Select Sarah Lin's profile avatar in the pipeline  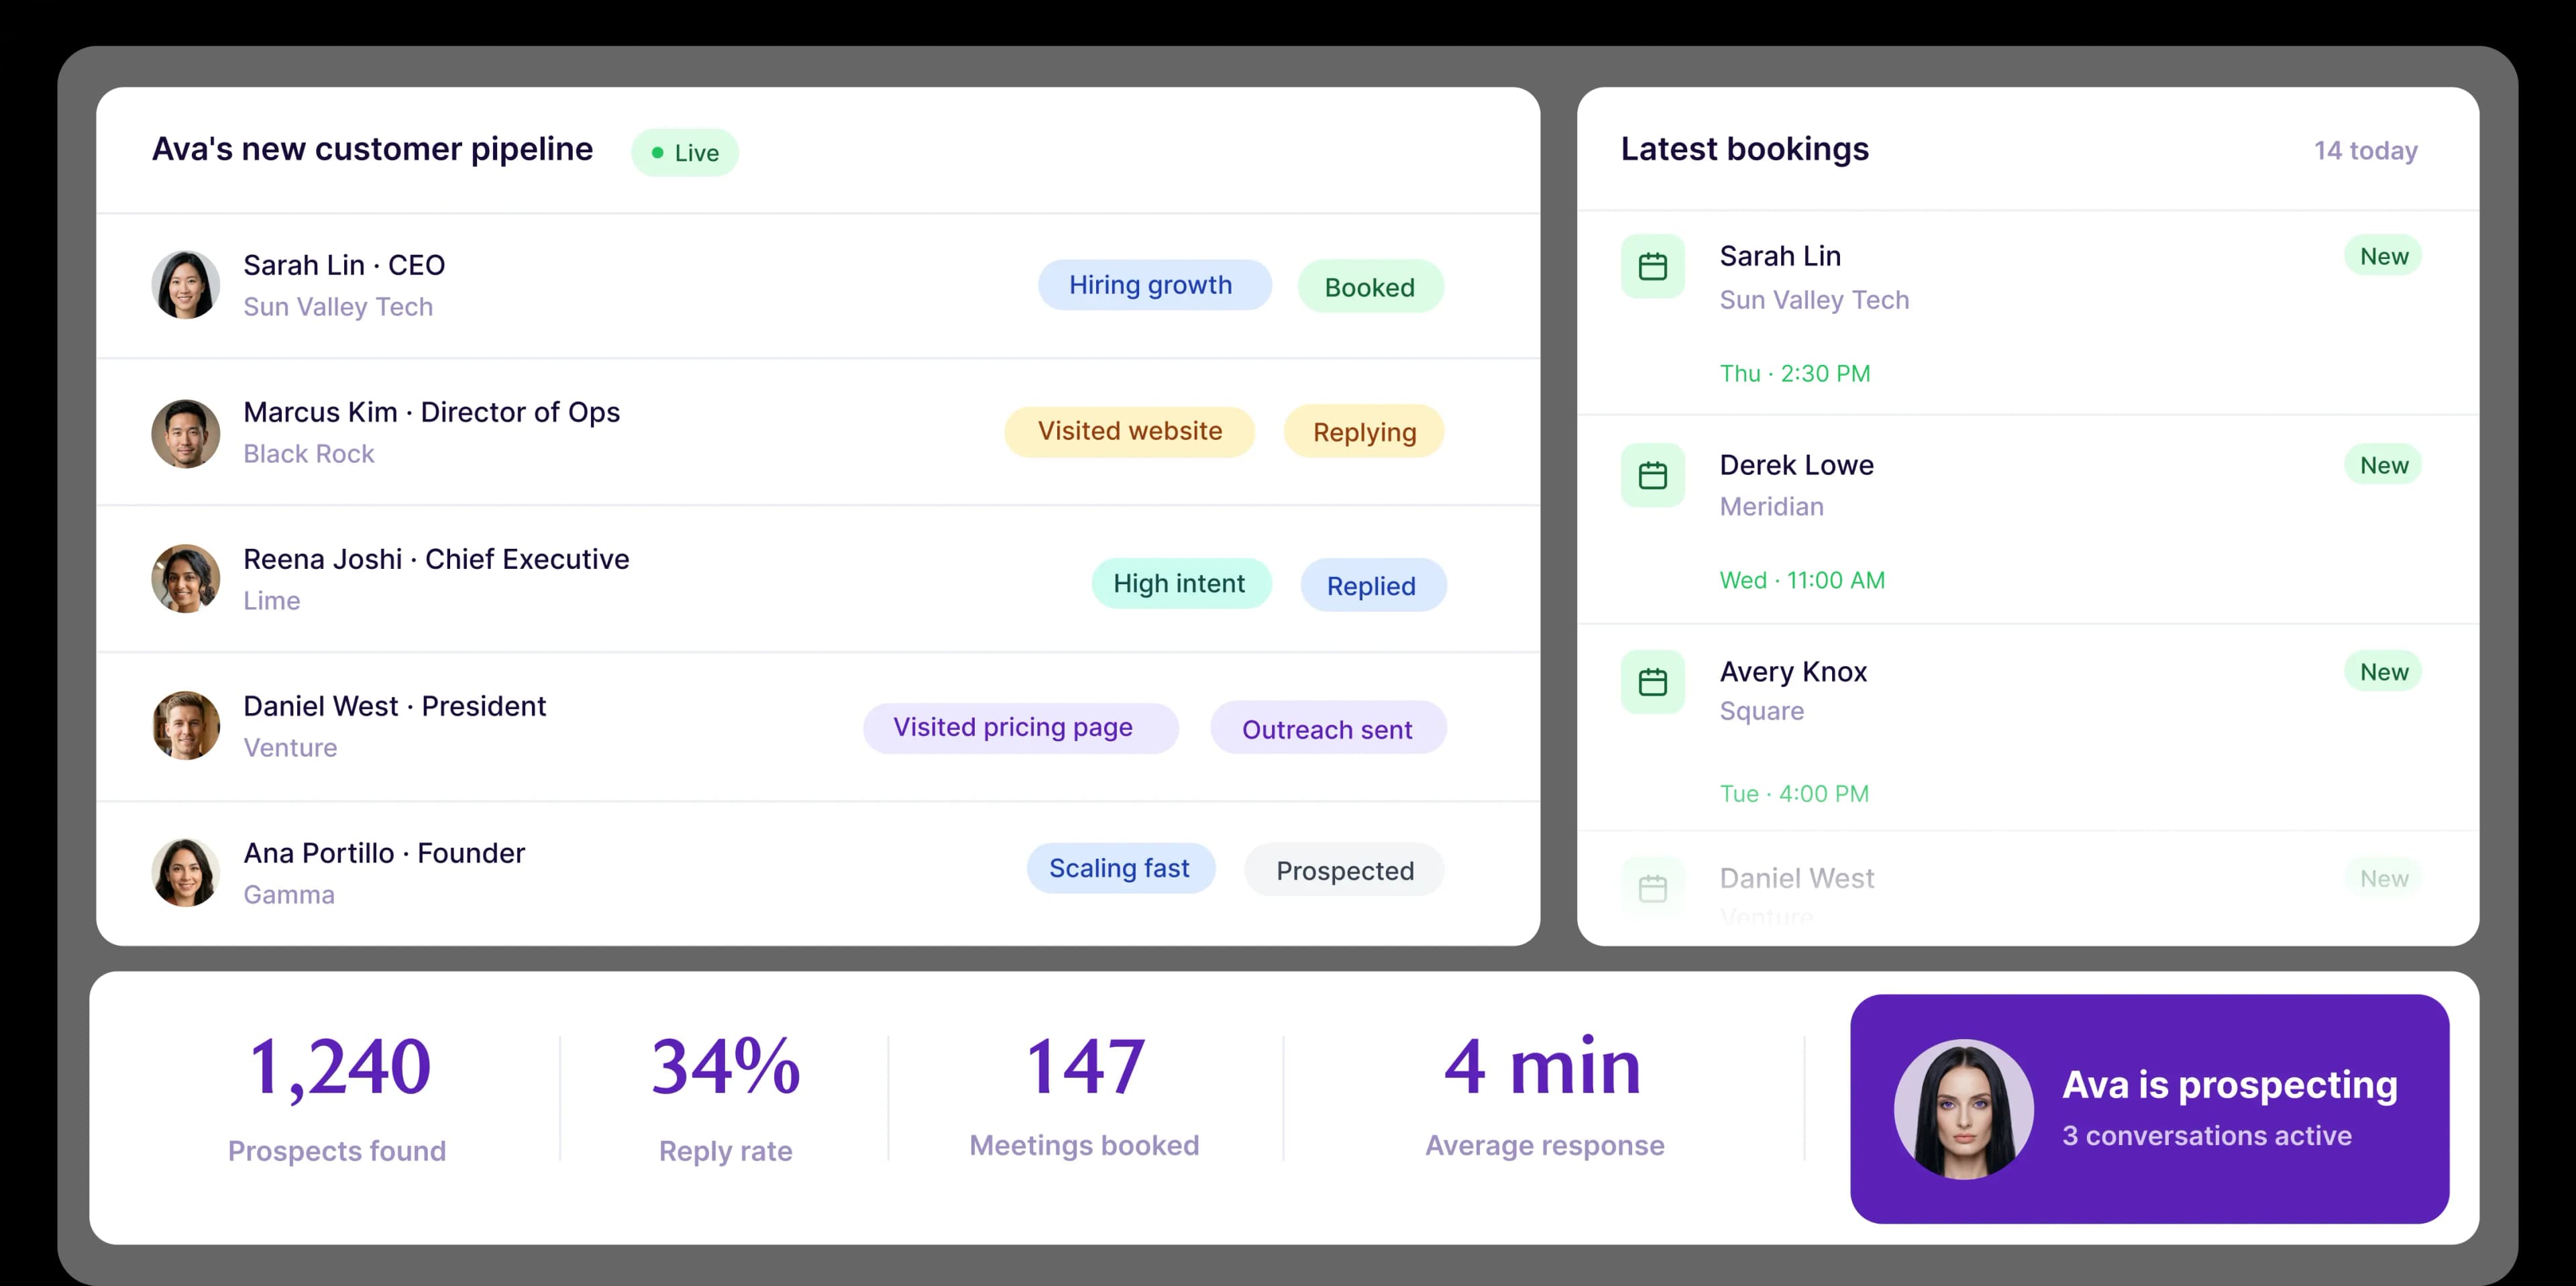click(x=185, y=284)
